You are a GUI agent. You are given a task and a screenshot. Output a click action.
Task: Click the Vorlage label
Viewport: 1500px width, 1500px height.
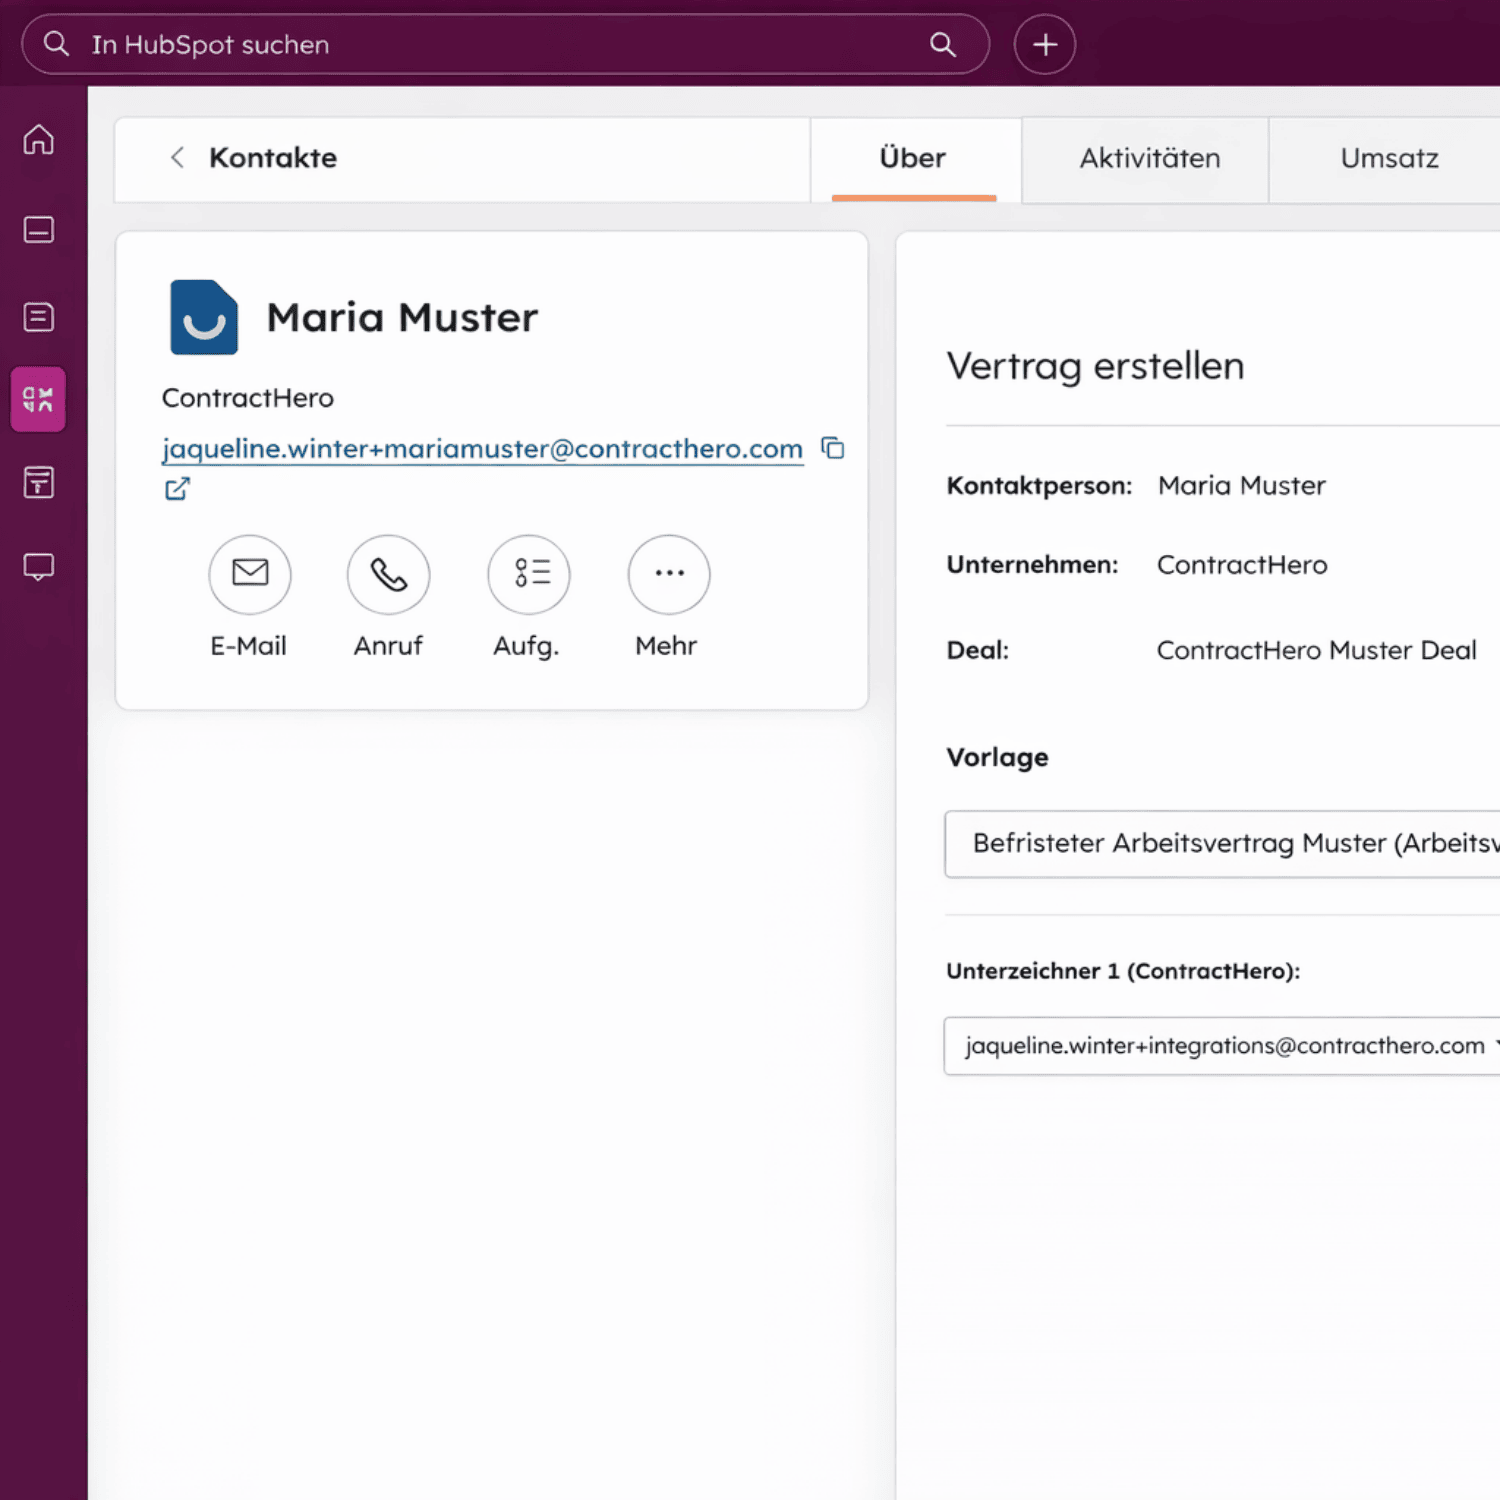pos(998,757)
